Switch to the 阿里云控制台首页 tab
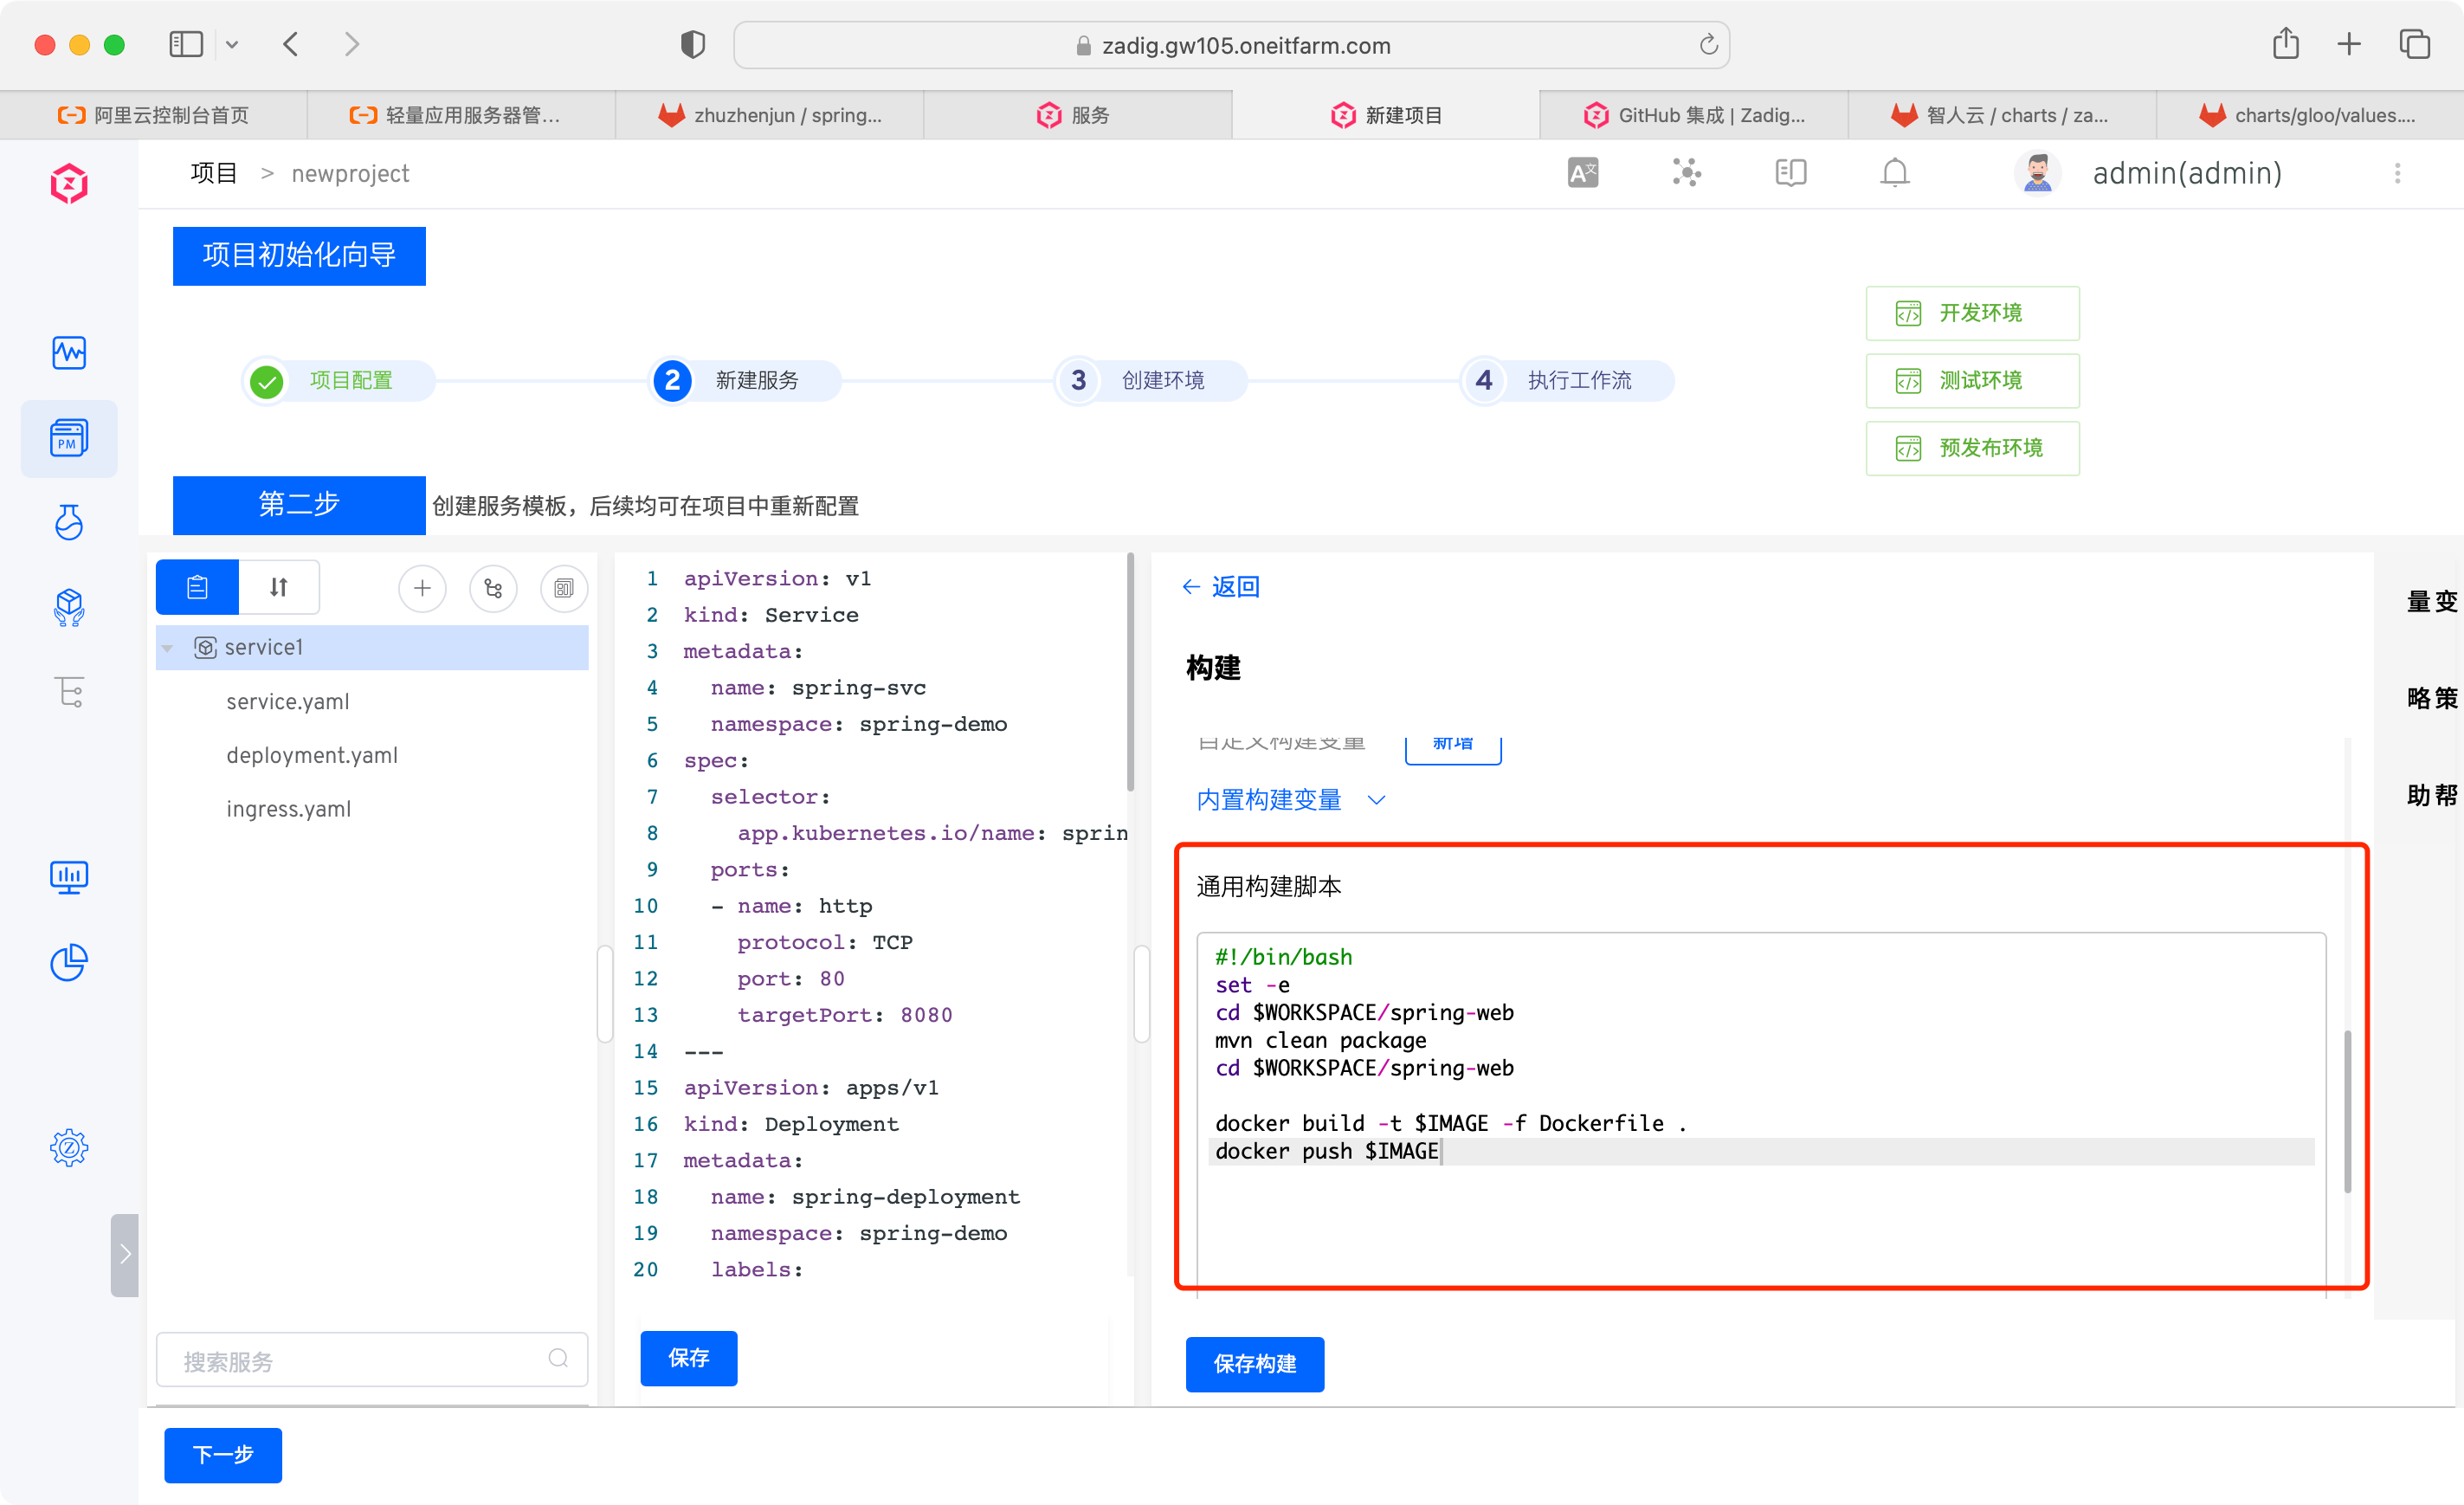Image resolution: width=2464 pixels, height=1505 pixels. pos(154,115)
